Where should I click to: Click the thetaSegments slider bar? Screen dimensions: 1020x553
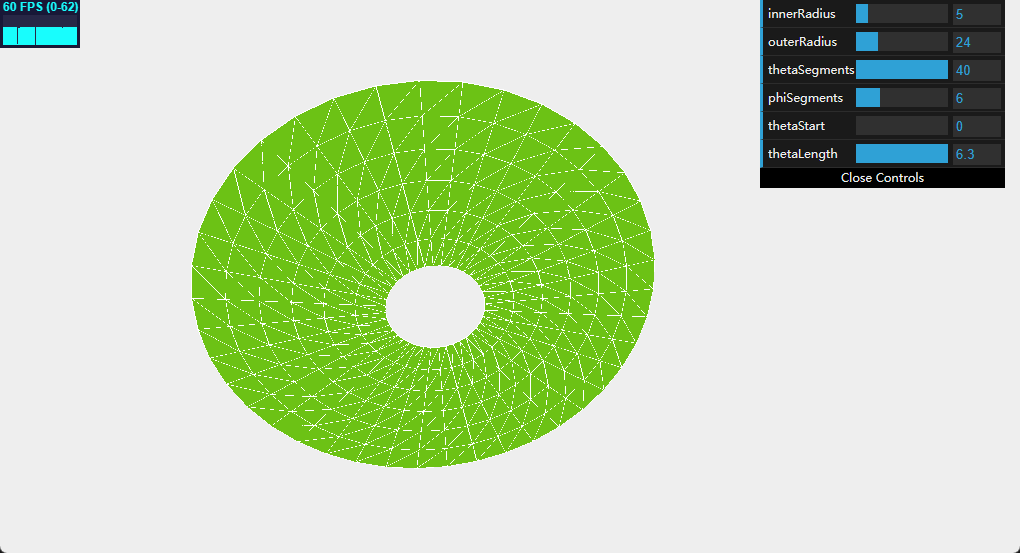click(x=901, y=70)
